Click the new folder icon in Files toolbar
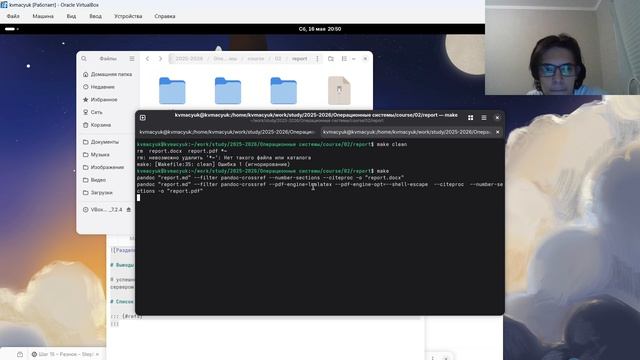640x360 pixels. pos(331,59)
